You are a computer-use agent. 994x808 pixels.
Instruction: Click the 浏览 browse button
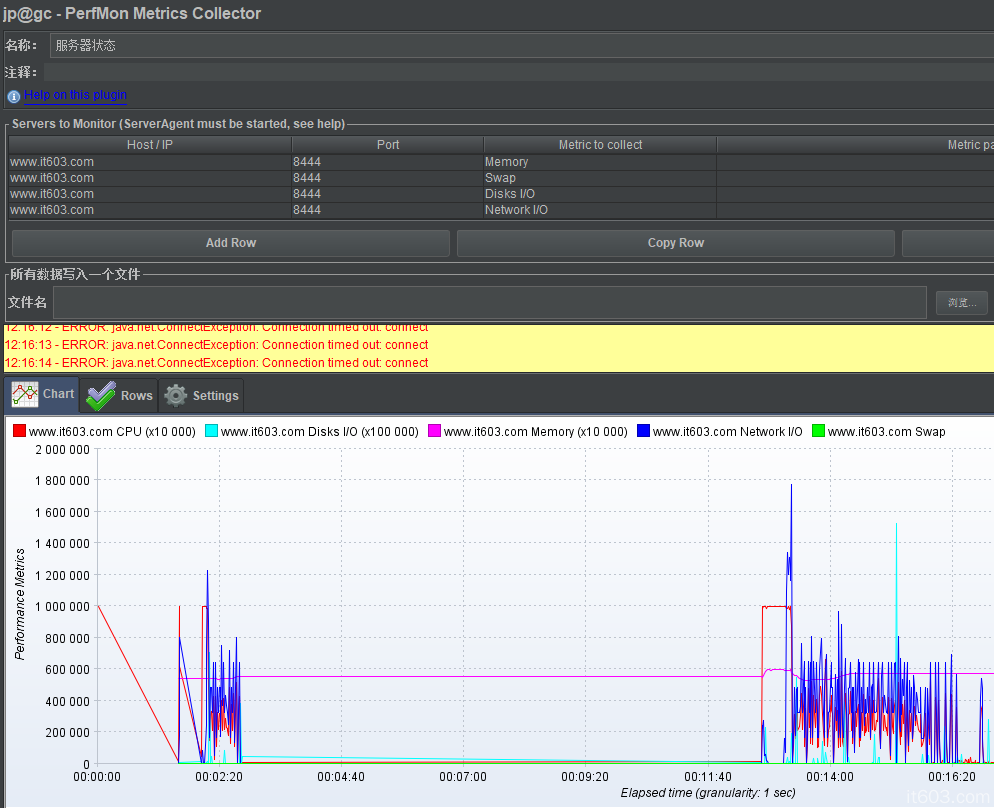tap(961, 303)
